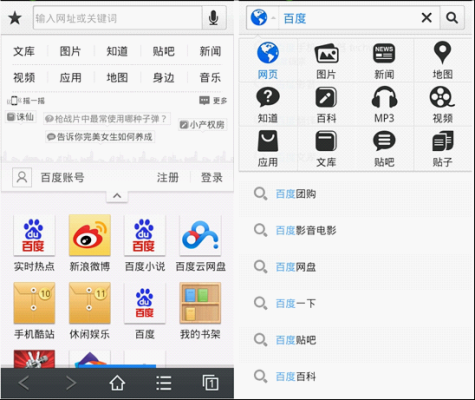Choose suggestion 百度团购

pos(355,194)
